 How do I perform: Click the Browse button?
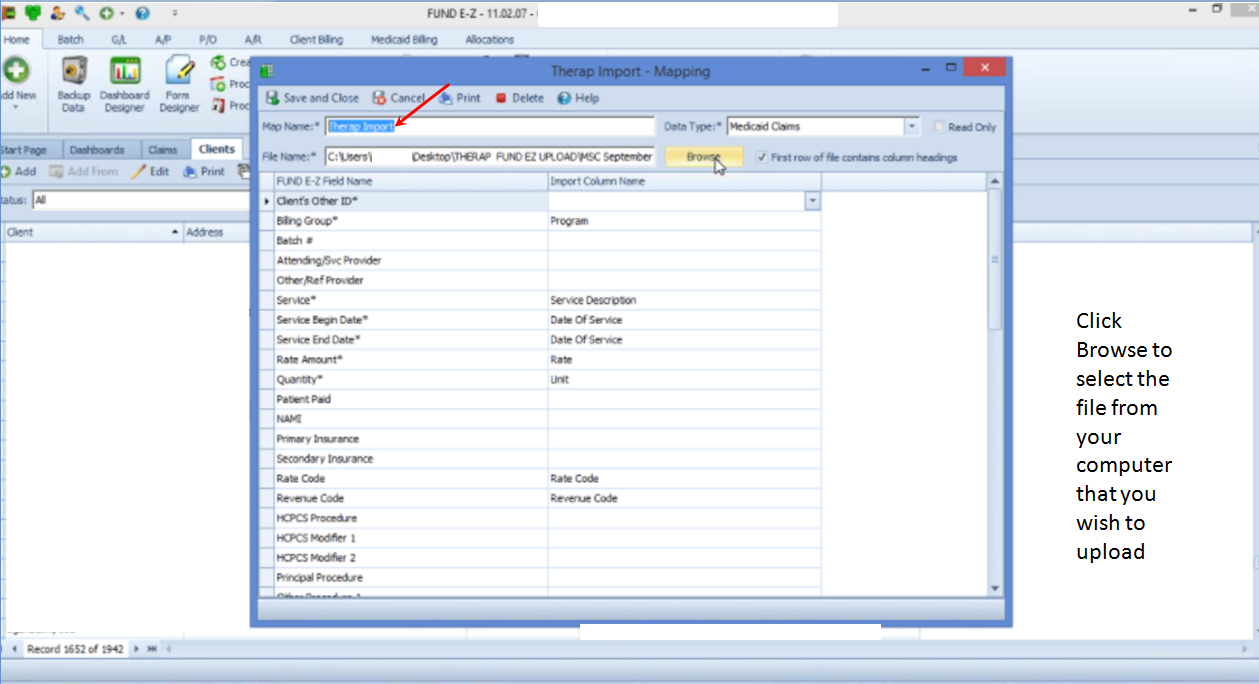coord(704,157)
